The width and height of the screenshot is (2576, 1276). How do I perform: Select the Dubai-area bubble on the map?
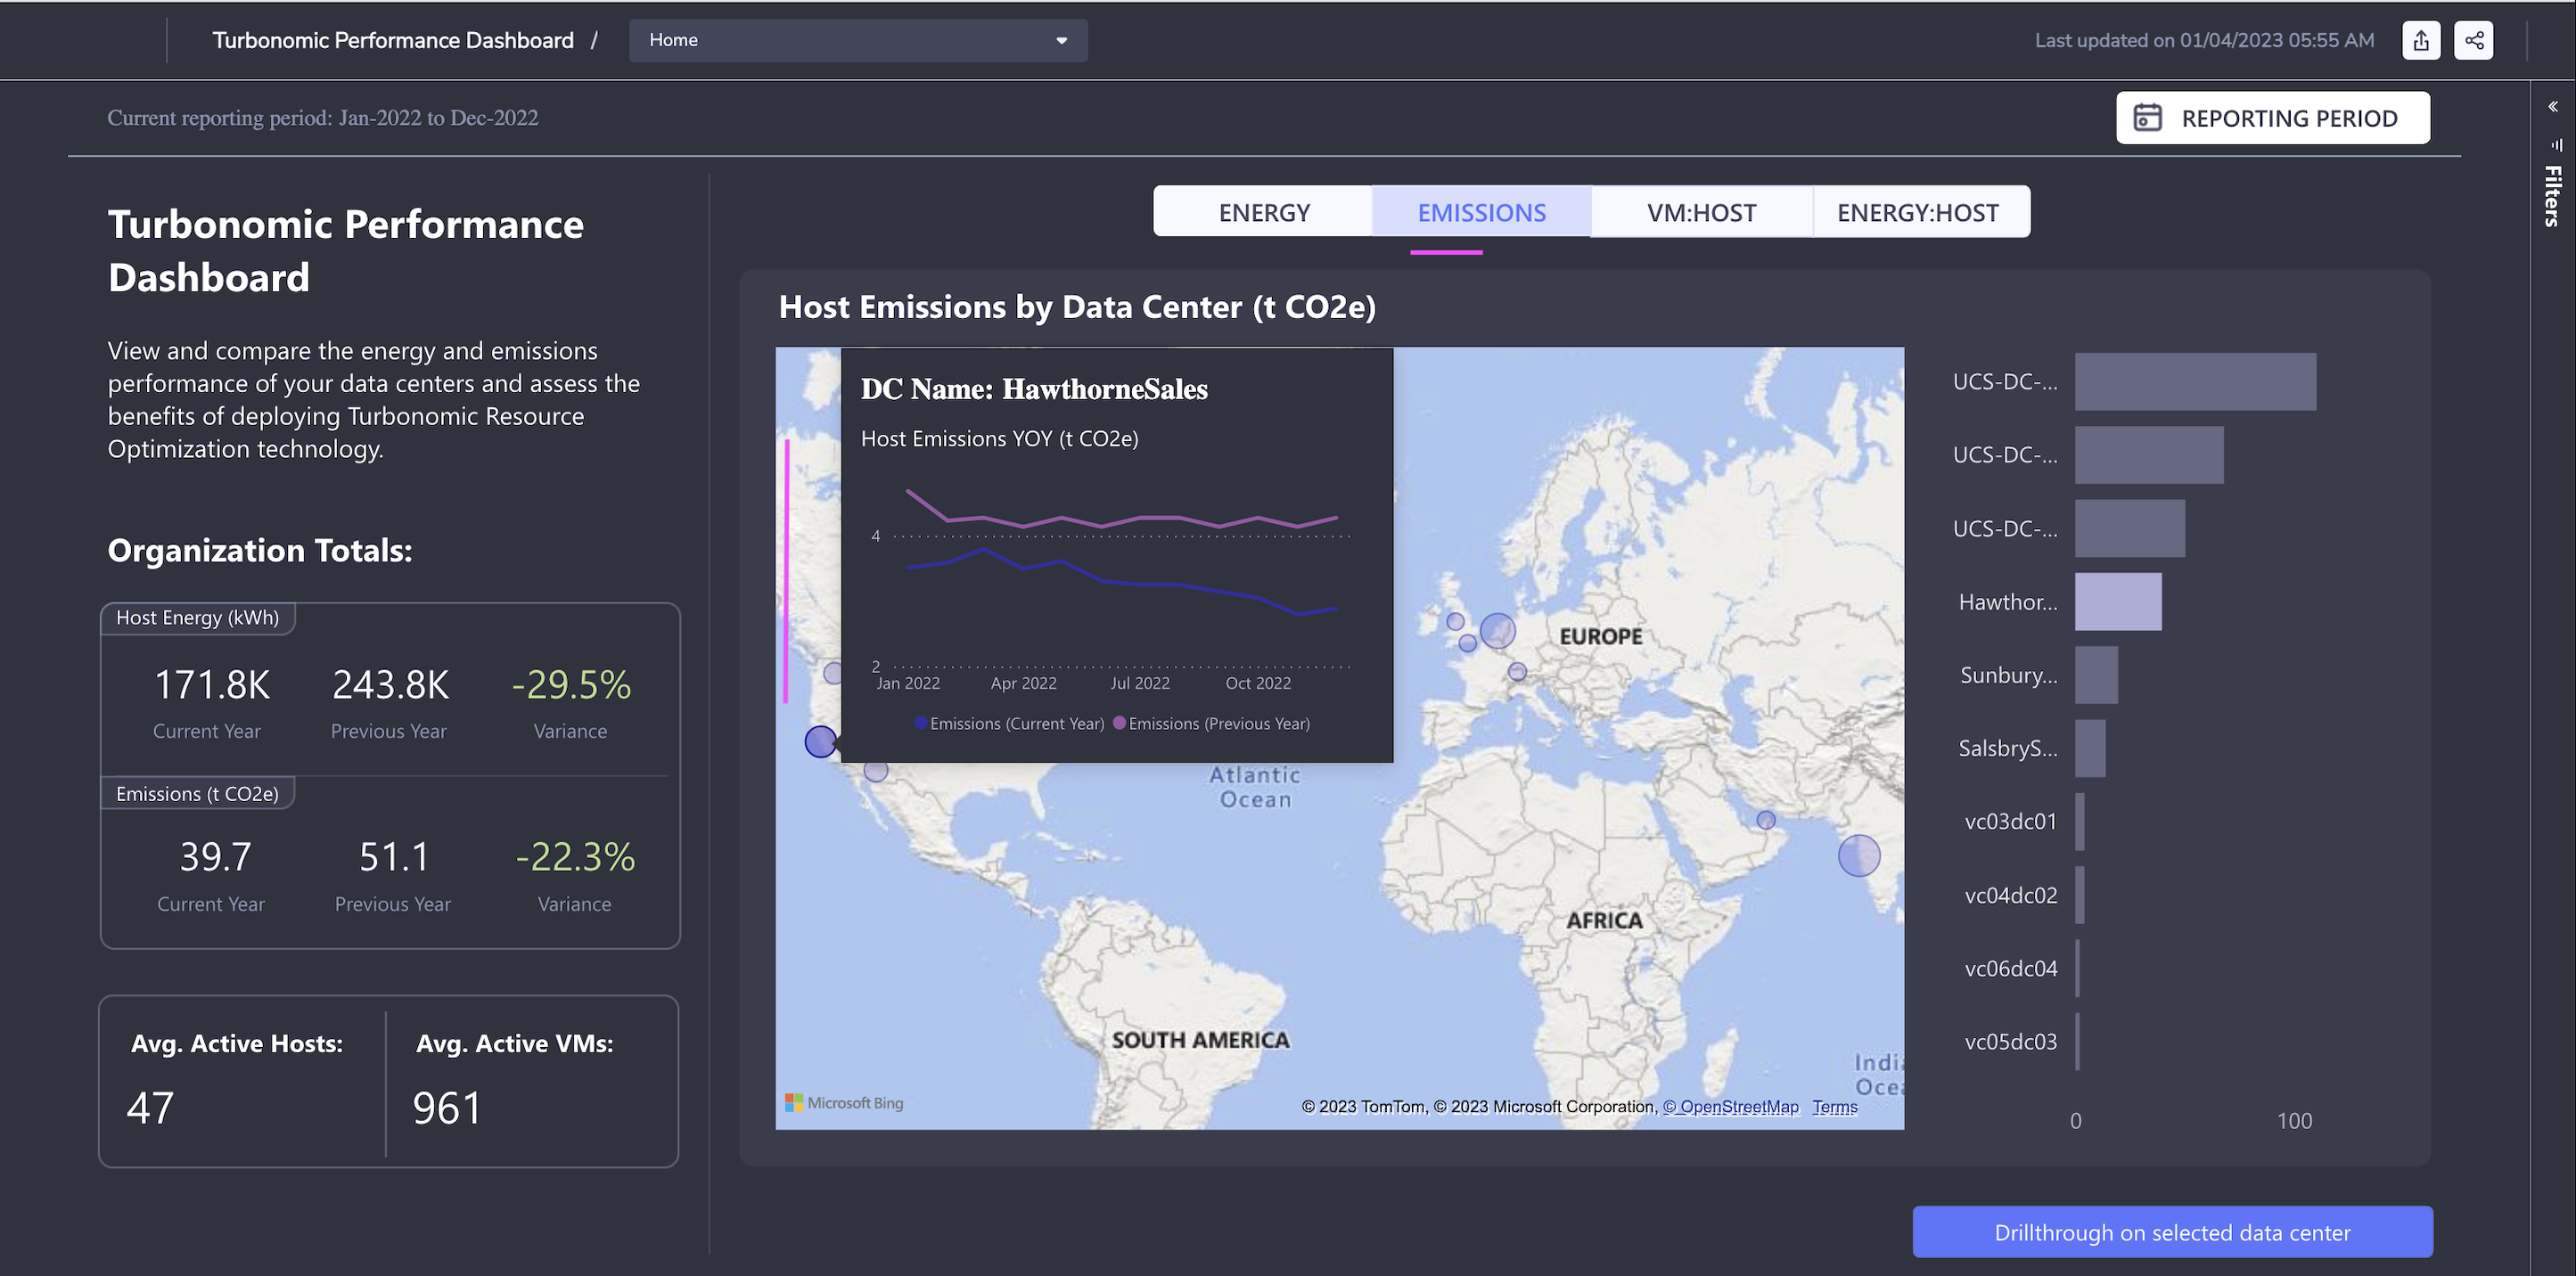(1766, 820)
